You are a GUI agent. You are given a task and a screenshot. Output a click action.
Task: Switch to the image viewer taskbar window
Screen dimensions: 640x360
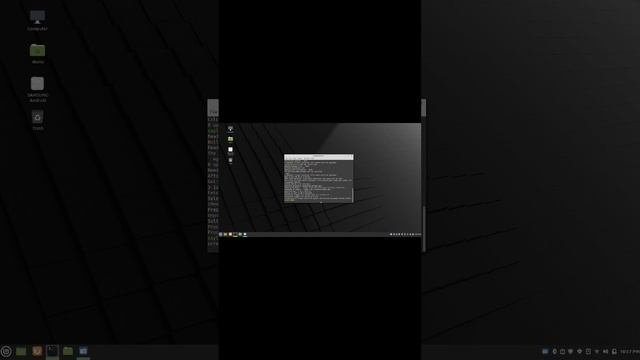pyautogui.click(x=83, y=351)
